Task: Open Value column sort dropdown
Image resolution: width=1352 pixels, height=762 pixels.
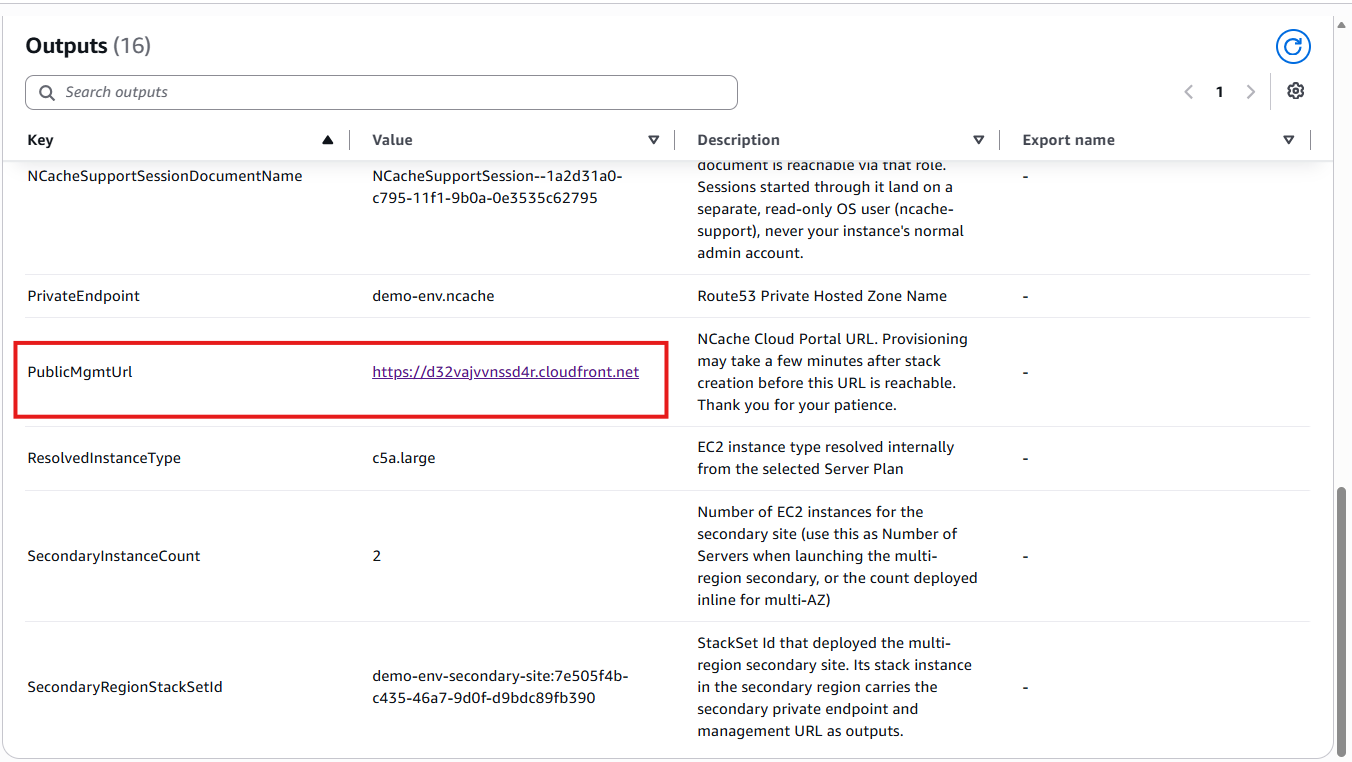Action: pos(654,140)
